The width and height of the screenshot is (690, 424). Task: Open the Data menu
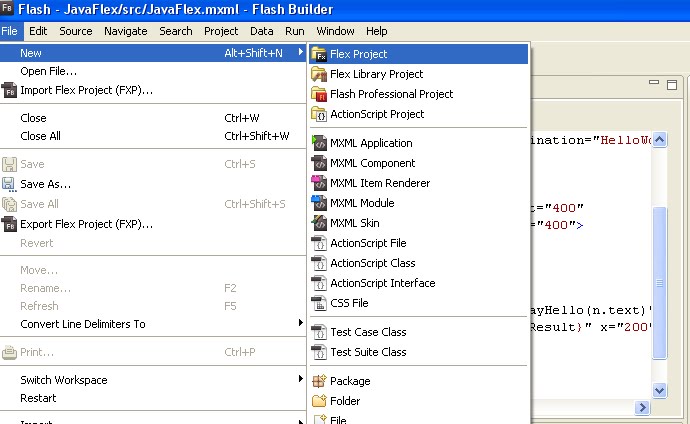tap(261, 31)
